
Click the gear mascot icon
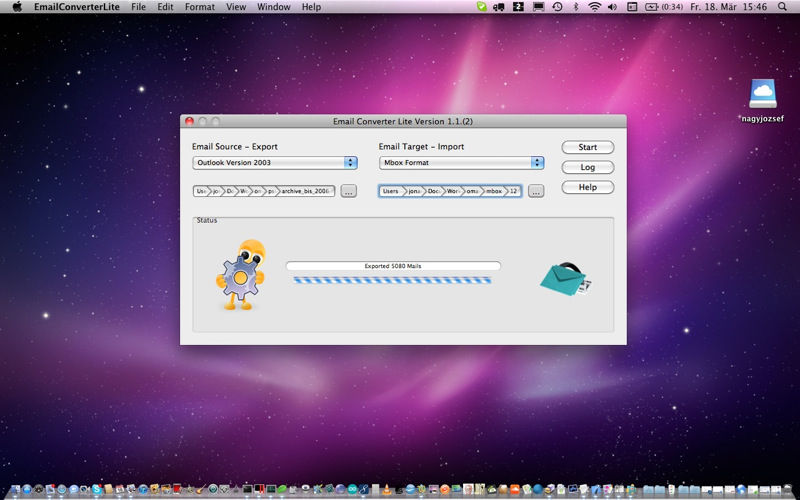coord(241,274)
